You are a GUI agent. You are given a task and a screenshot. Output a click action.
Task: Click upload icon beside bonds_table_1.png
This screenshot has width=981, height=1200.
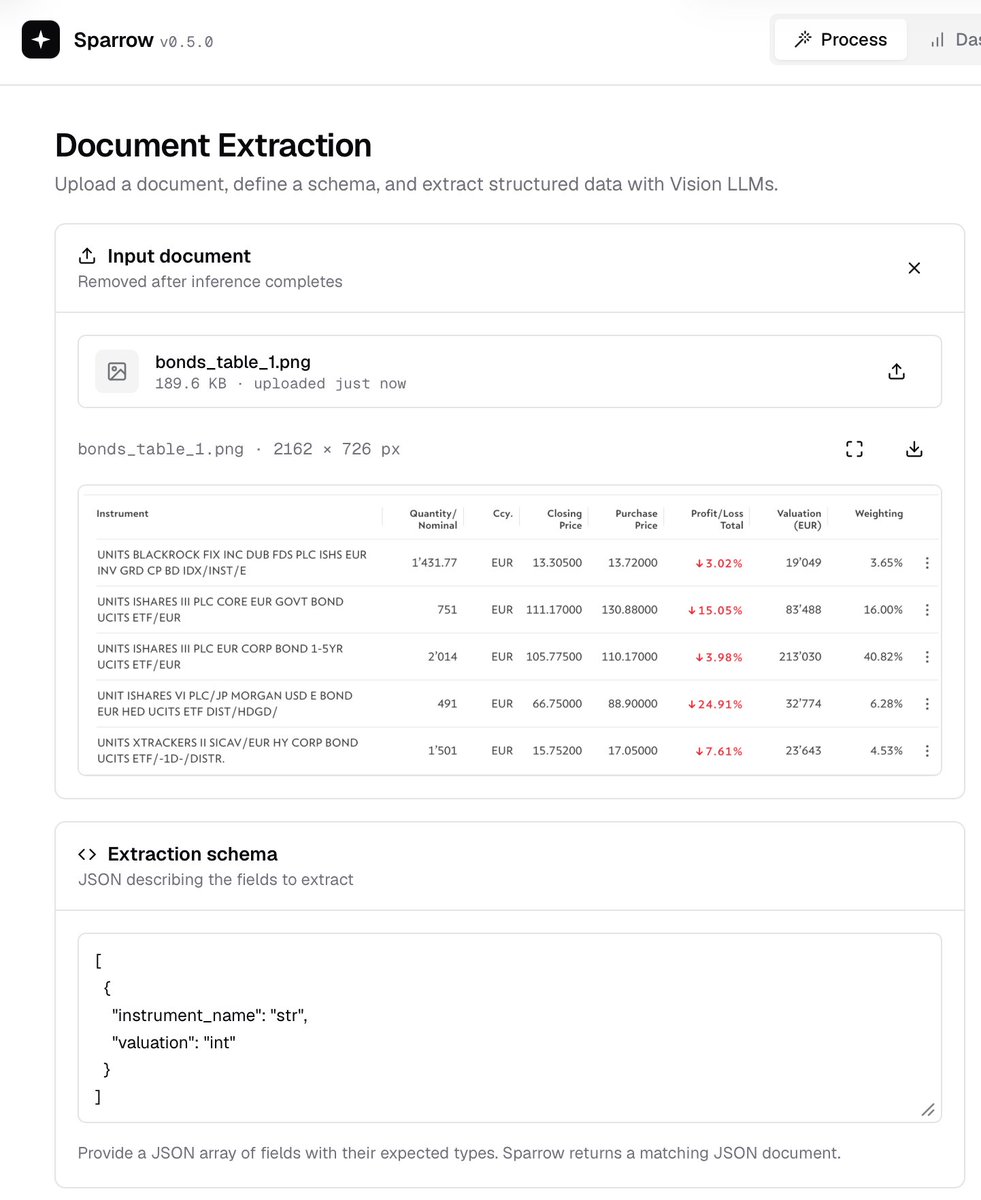coord(897,371)
